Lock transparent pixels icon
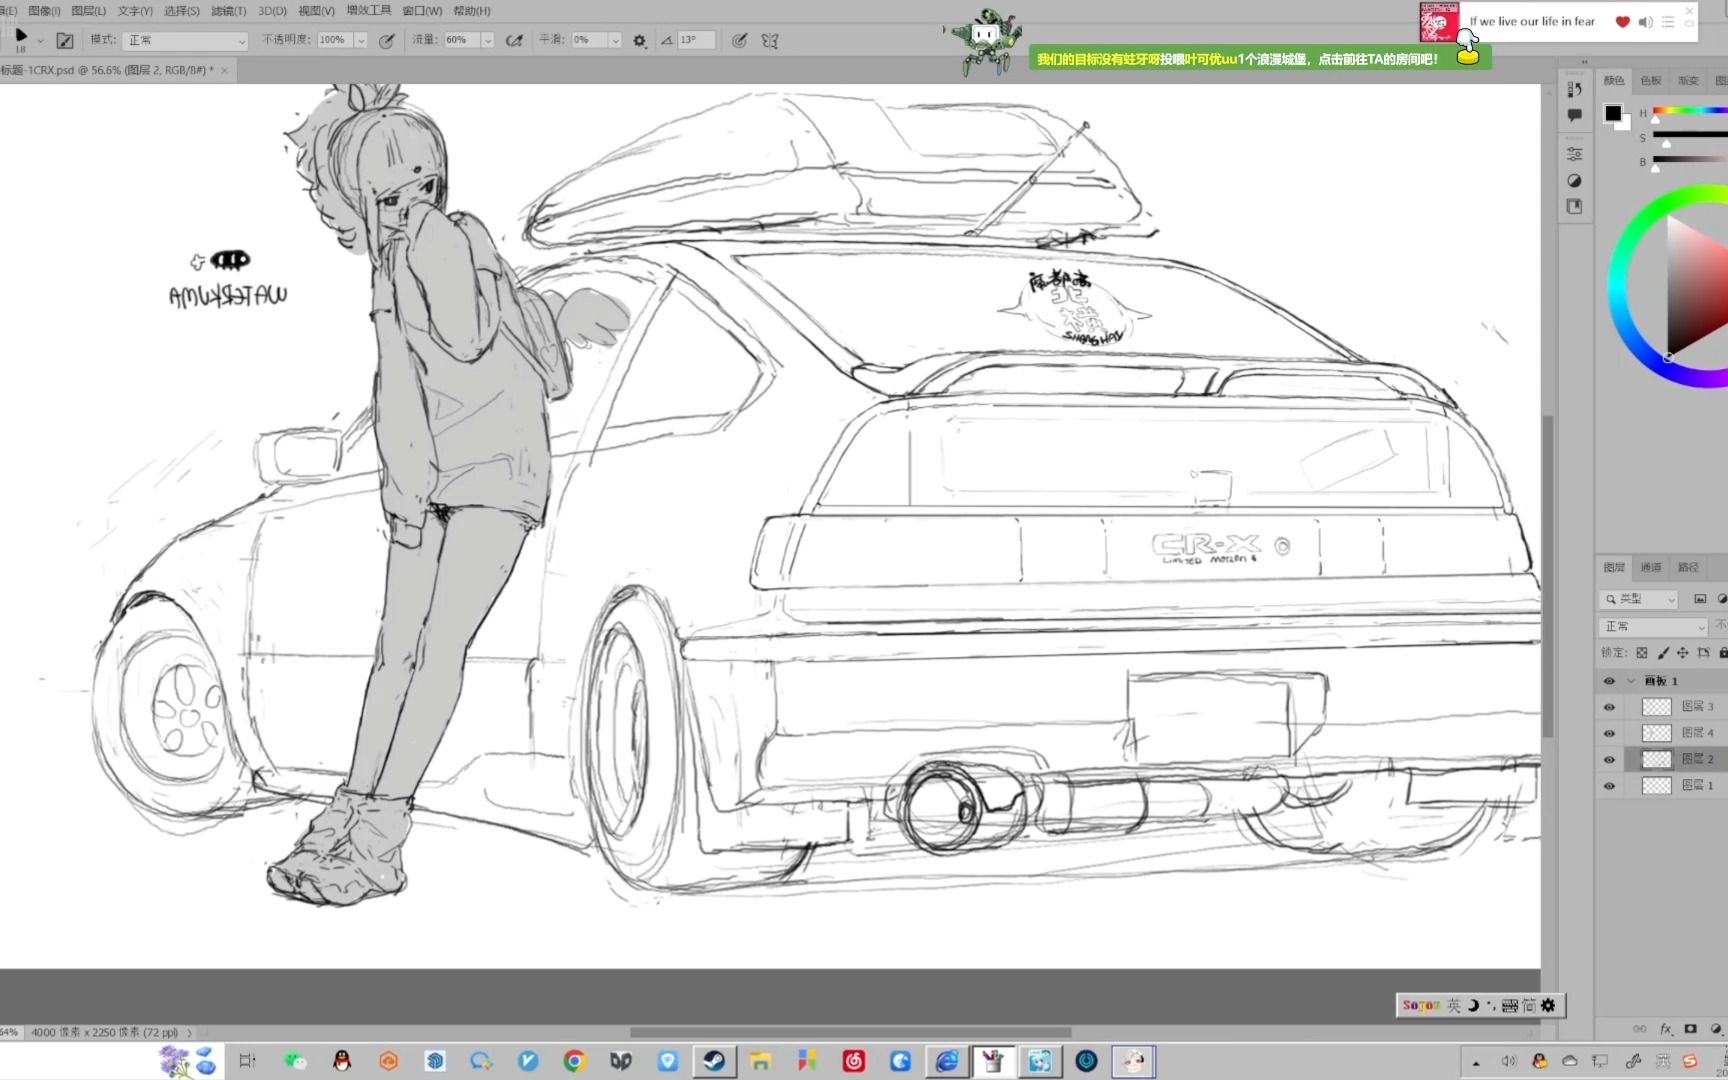The image size is (1728, 1080). tap(1642, 653)
